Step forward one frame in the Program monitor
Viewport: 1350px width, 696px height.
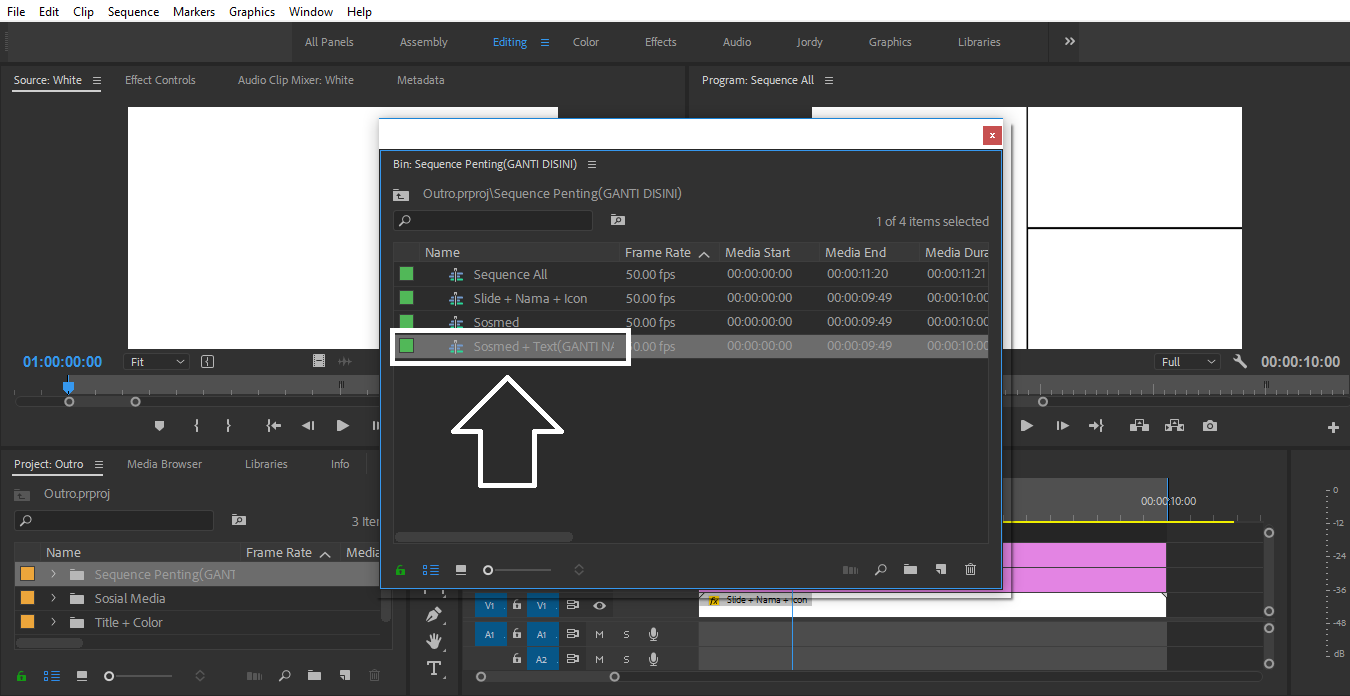coord(1061,425)
